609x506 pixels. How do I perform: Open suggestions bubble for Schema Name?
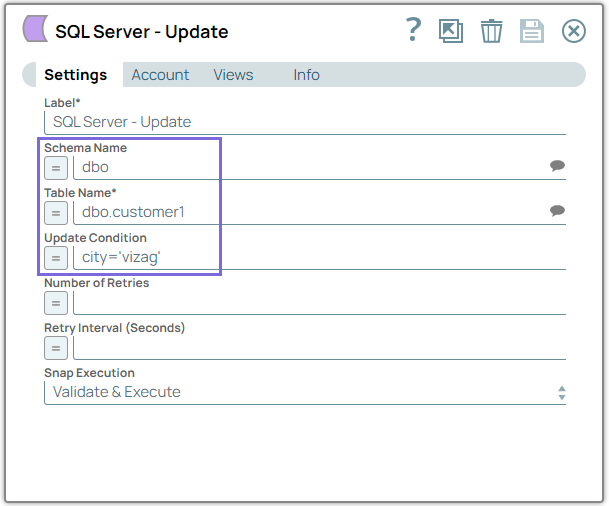click(557, 166)
